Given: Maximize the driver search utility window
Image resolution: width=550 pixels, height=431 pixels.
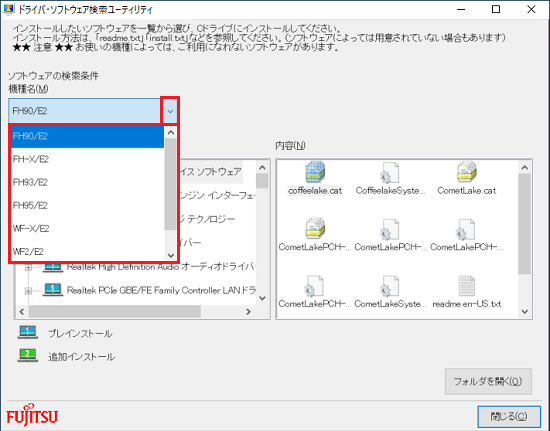Looking at the screenshot, I should [x=496, y=9].
